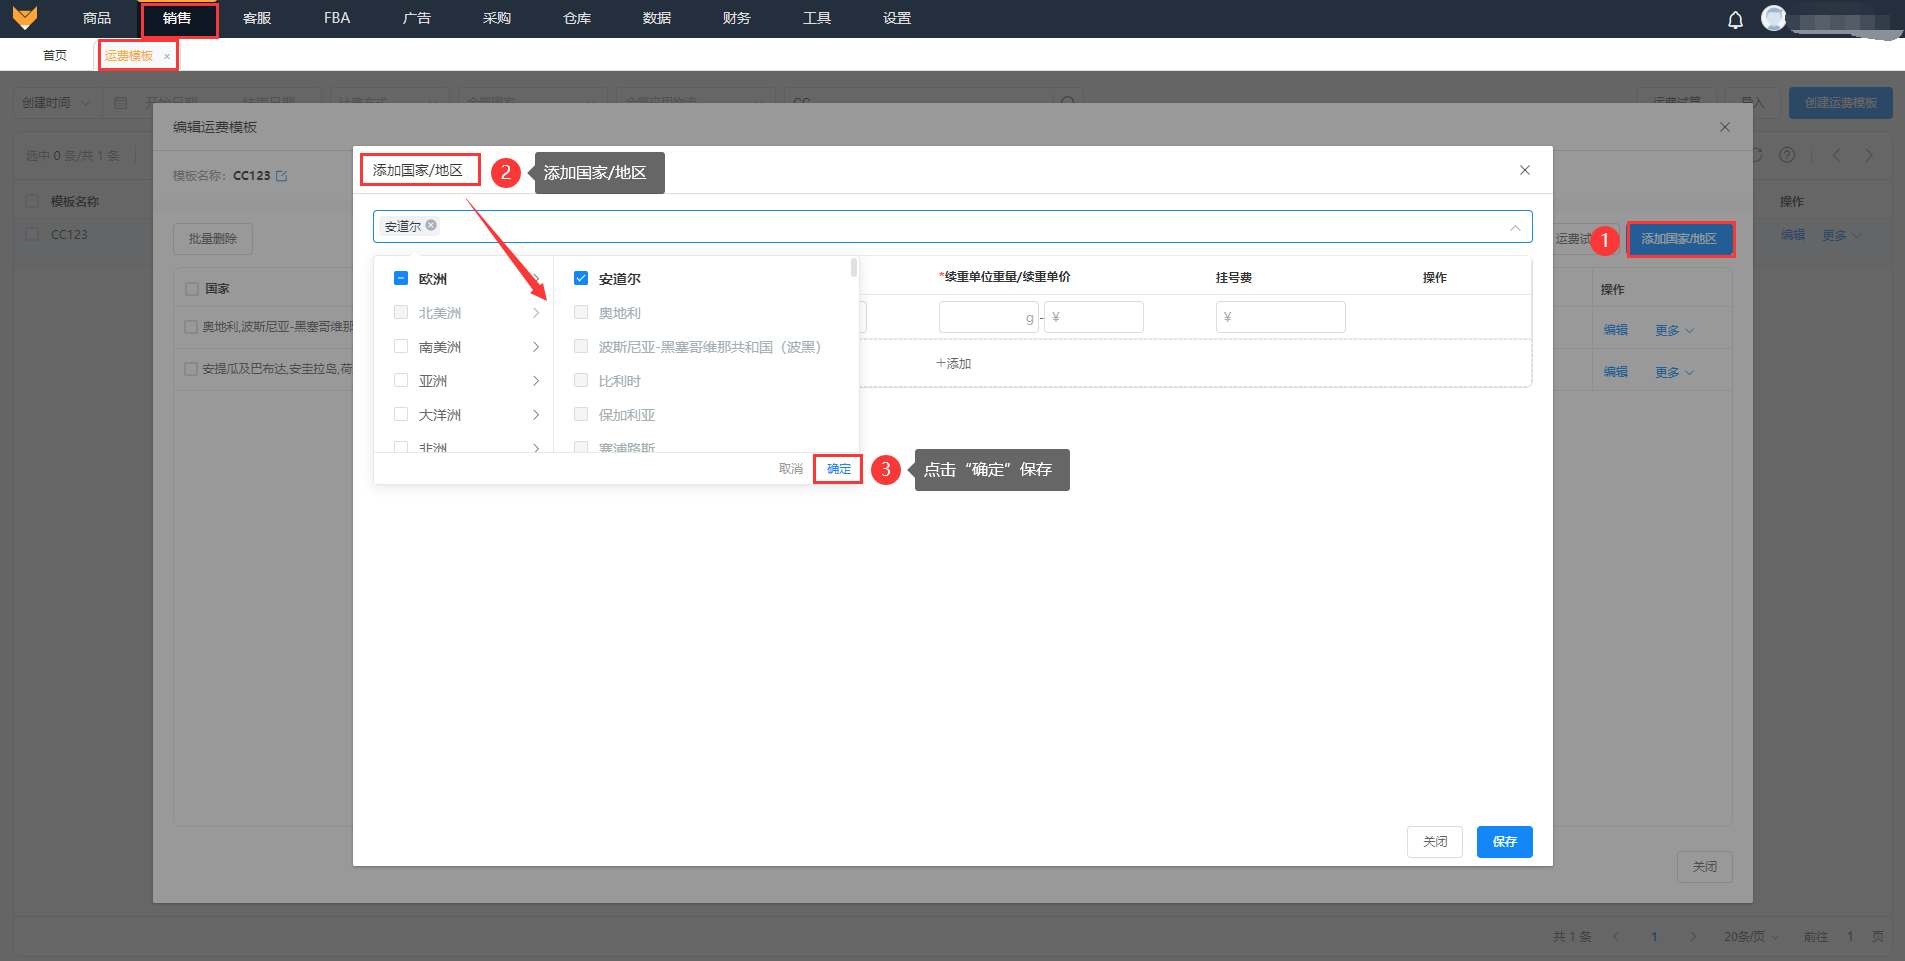Image resolution: width=1905 pixels, height=961 pixels.
Task: Check the 保加利亚 country checkbox
Action: click(x=581, y=414)
